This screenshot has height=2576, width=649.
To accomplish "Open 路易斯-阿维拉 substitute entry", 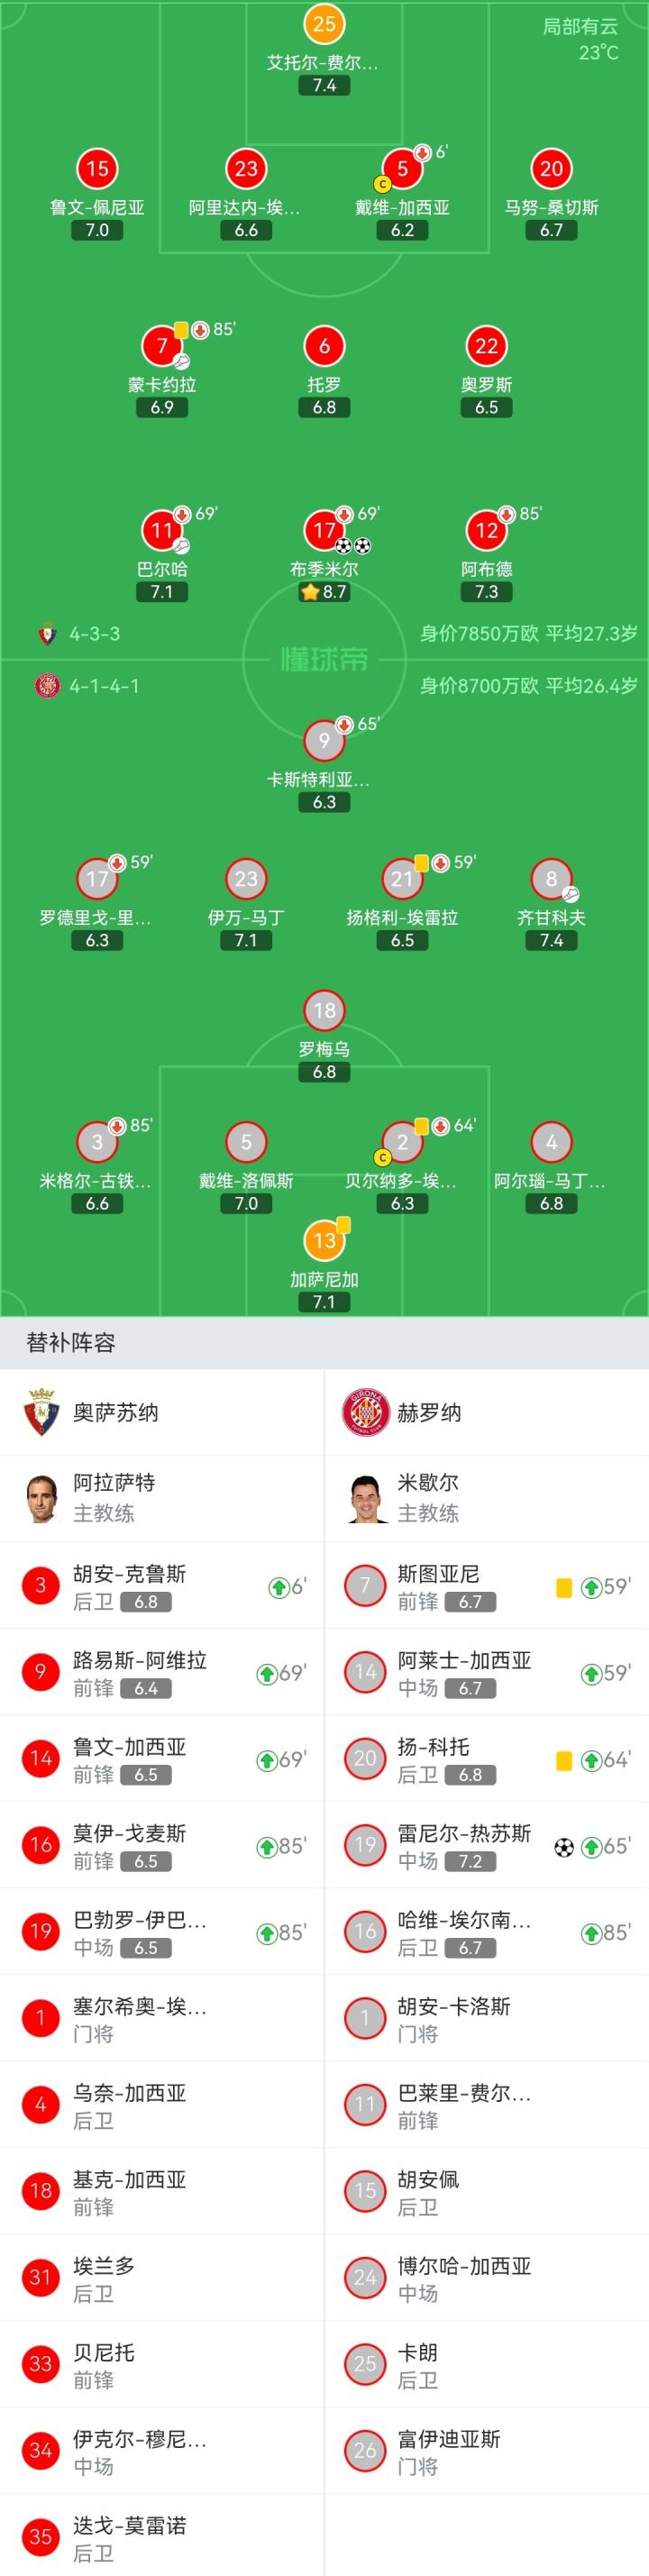I will (162, 1673).
